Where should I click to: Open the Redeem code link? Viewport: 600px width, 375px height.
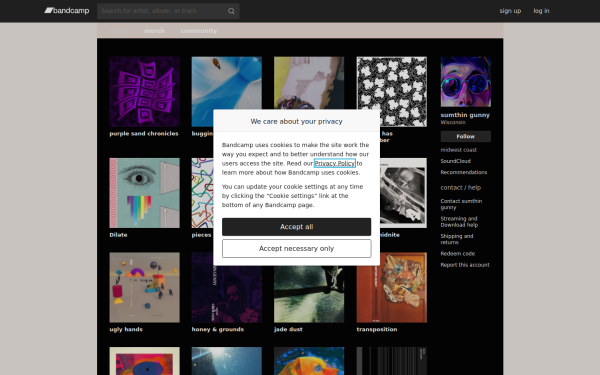(x=458, y=254)
